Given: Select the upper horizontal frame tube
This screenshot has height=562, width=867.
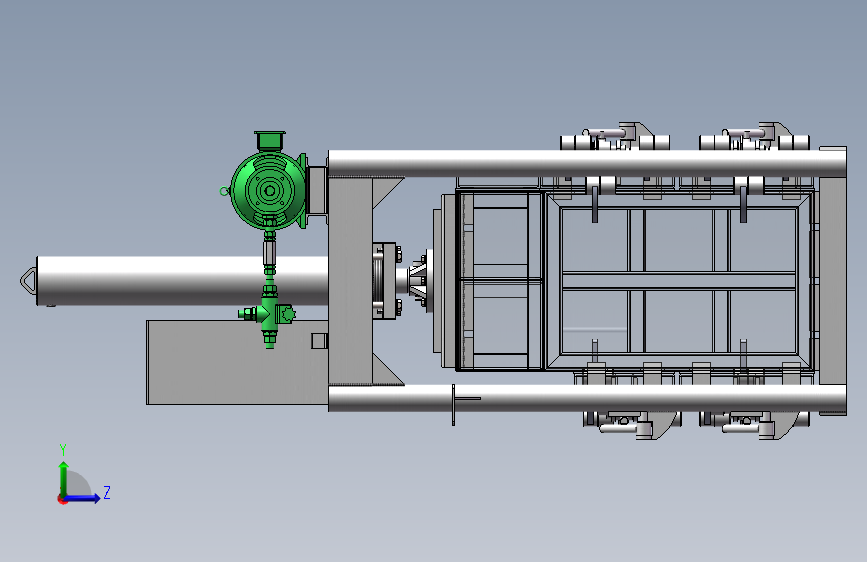Looking at the screenshot, I should tap(586, 164).
